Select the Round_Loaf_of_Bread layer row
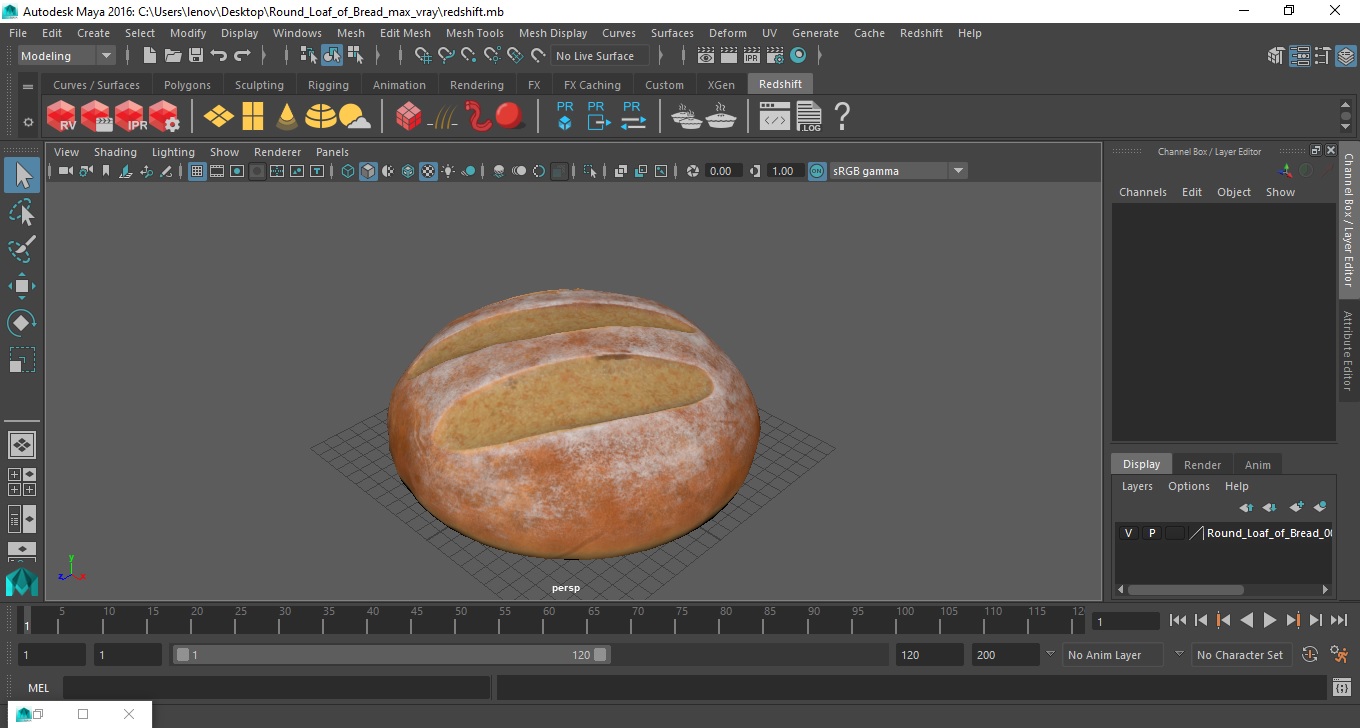 pos(1225,533)
